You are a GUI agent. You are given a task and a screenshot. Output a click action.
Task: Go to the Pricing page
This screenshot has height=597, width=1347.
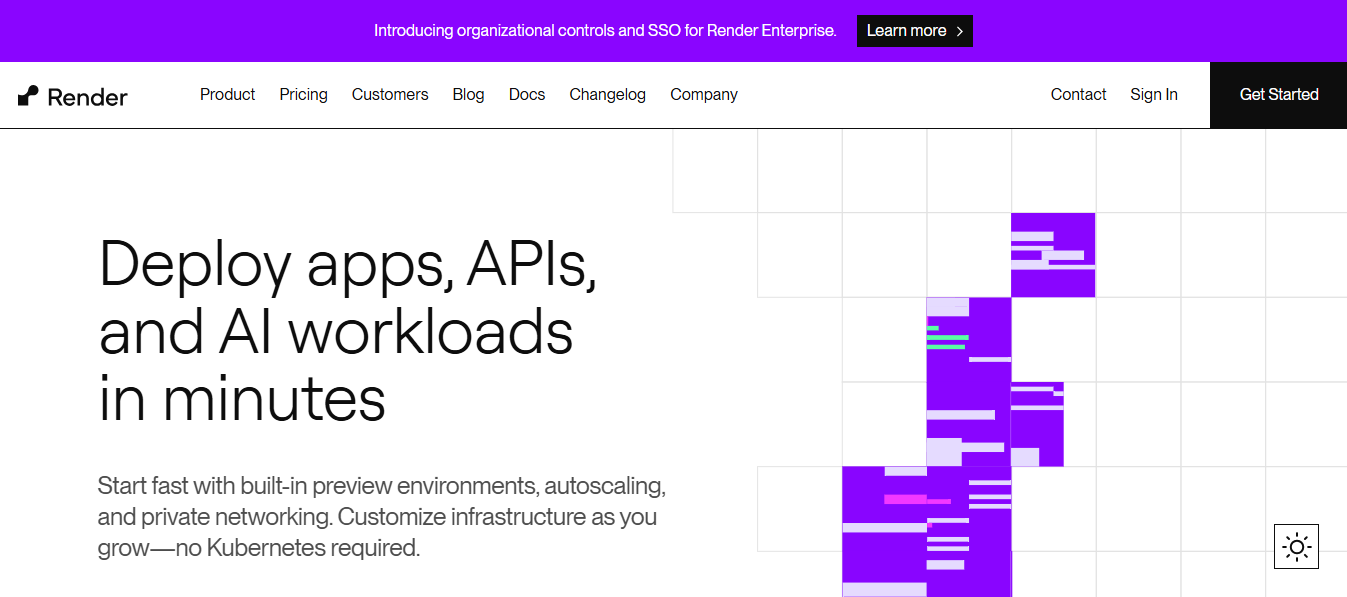[x=303, y=95]
